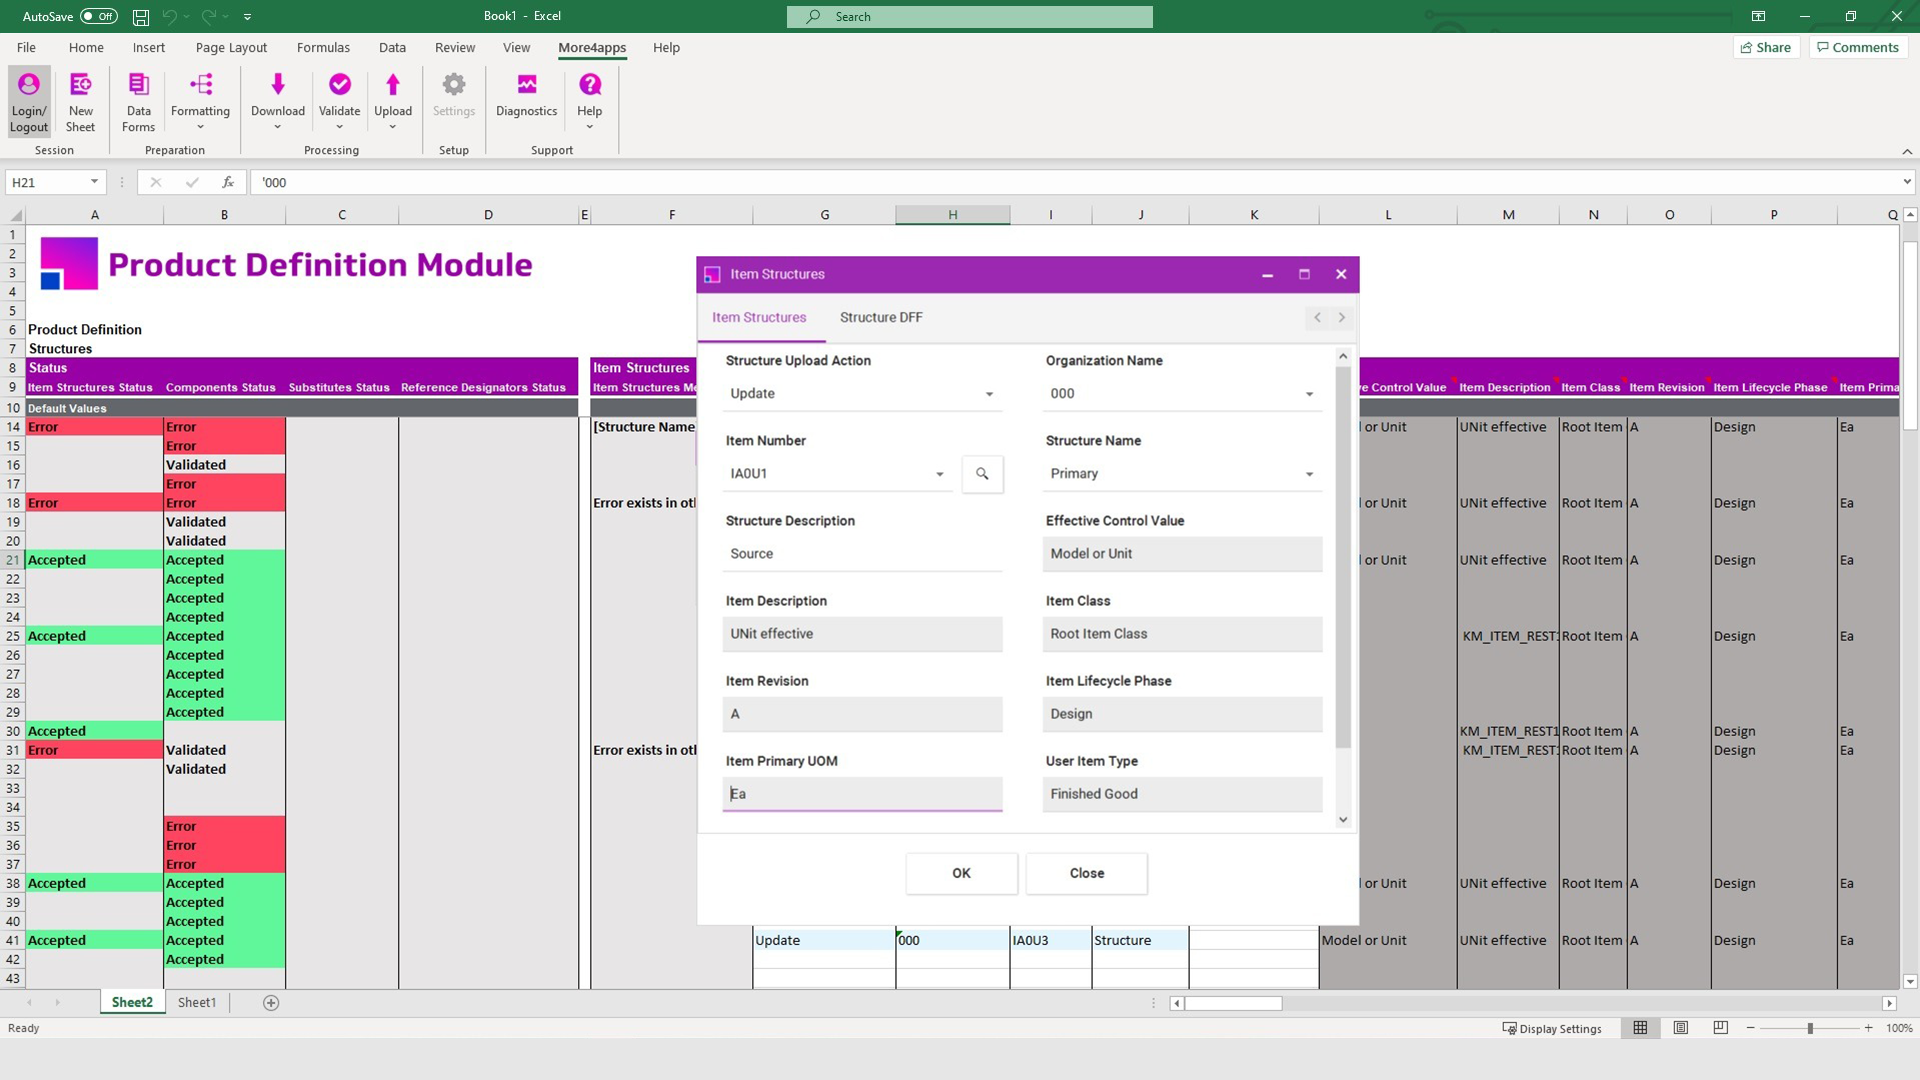Switch to the Structure DFF tab
This screenshot has height=1080, width=1920.
click(881, 317)
